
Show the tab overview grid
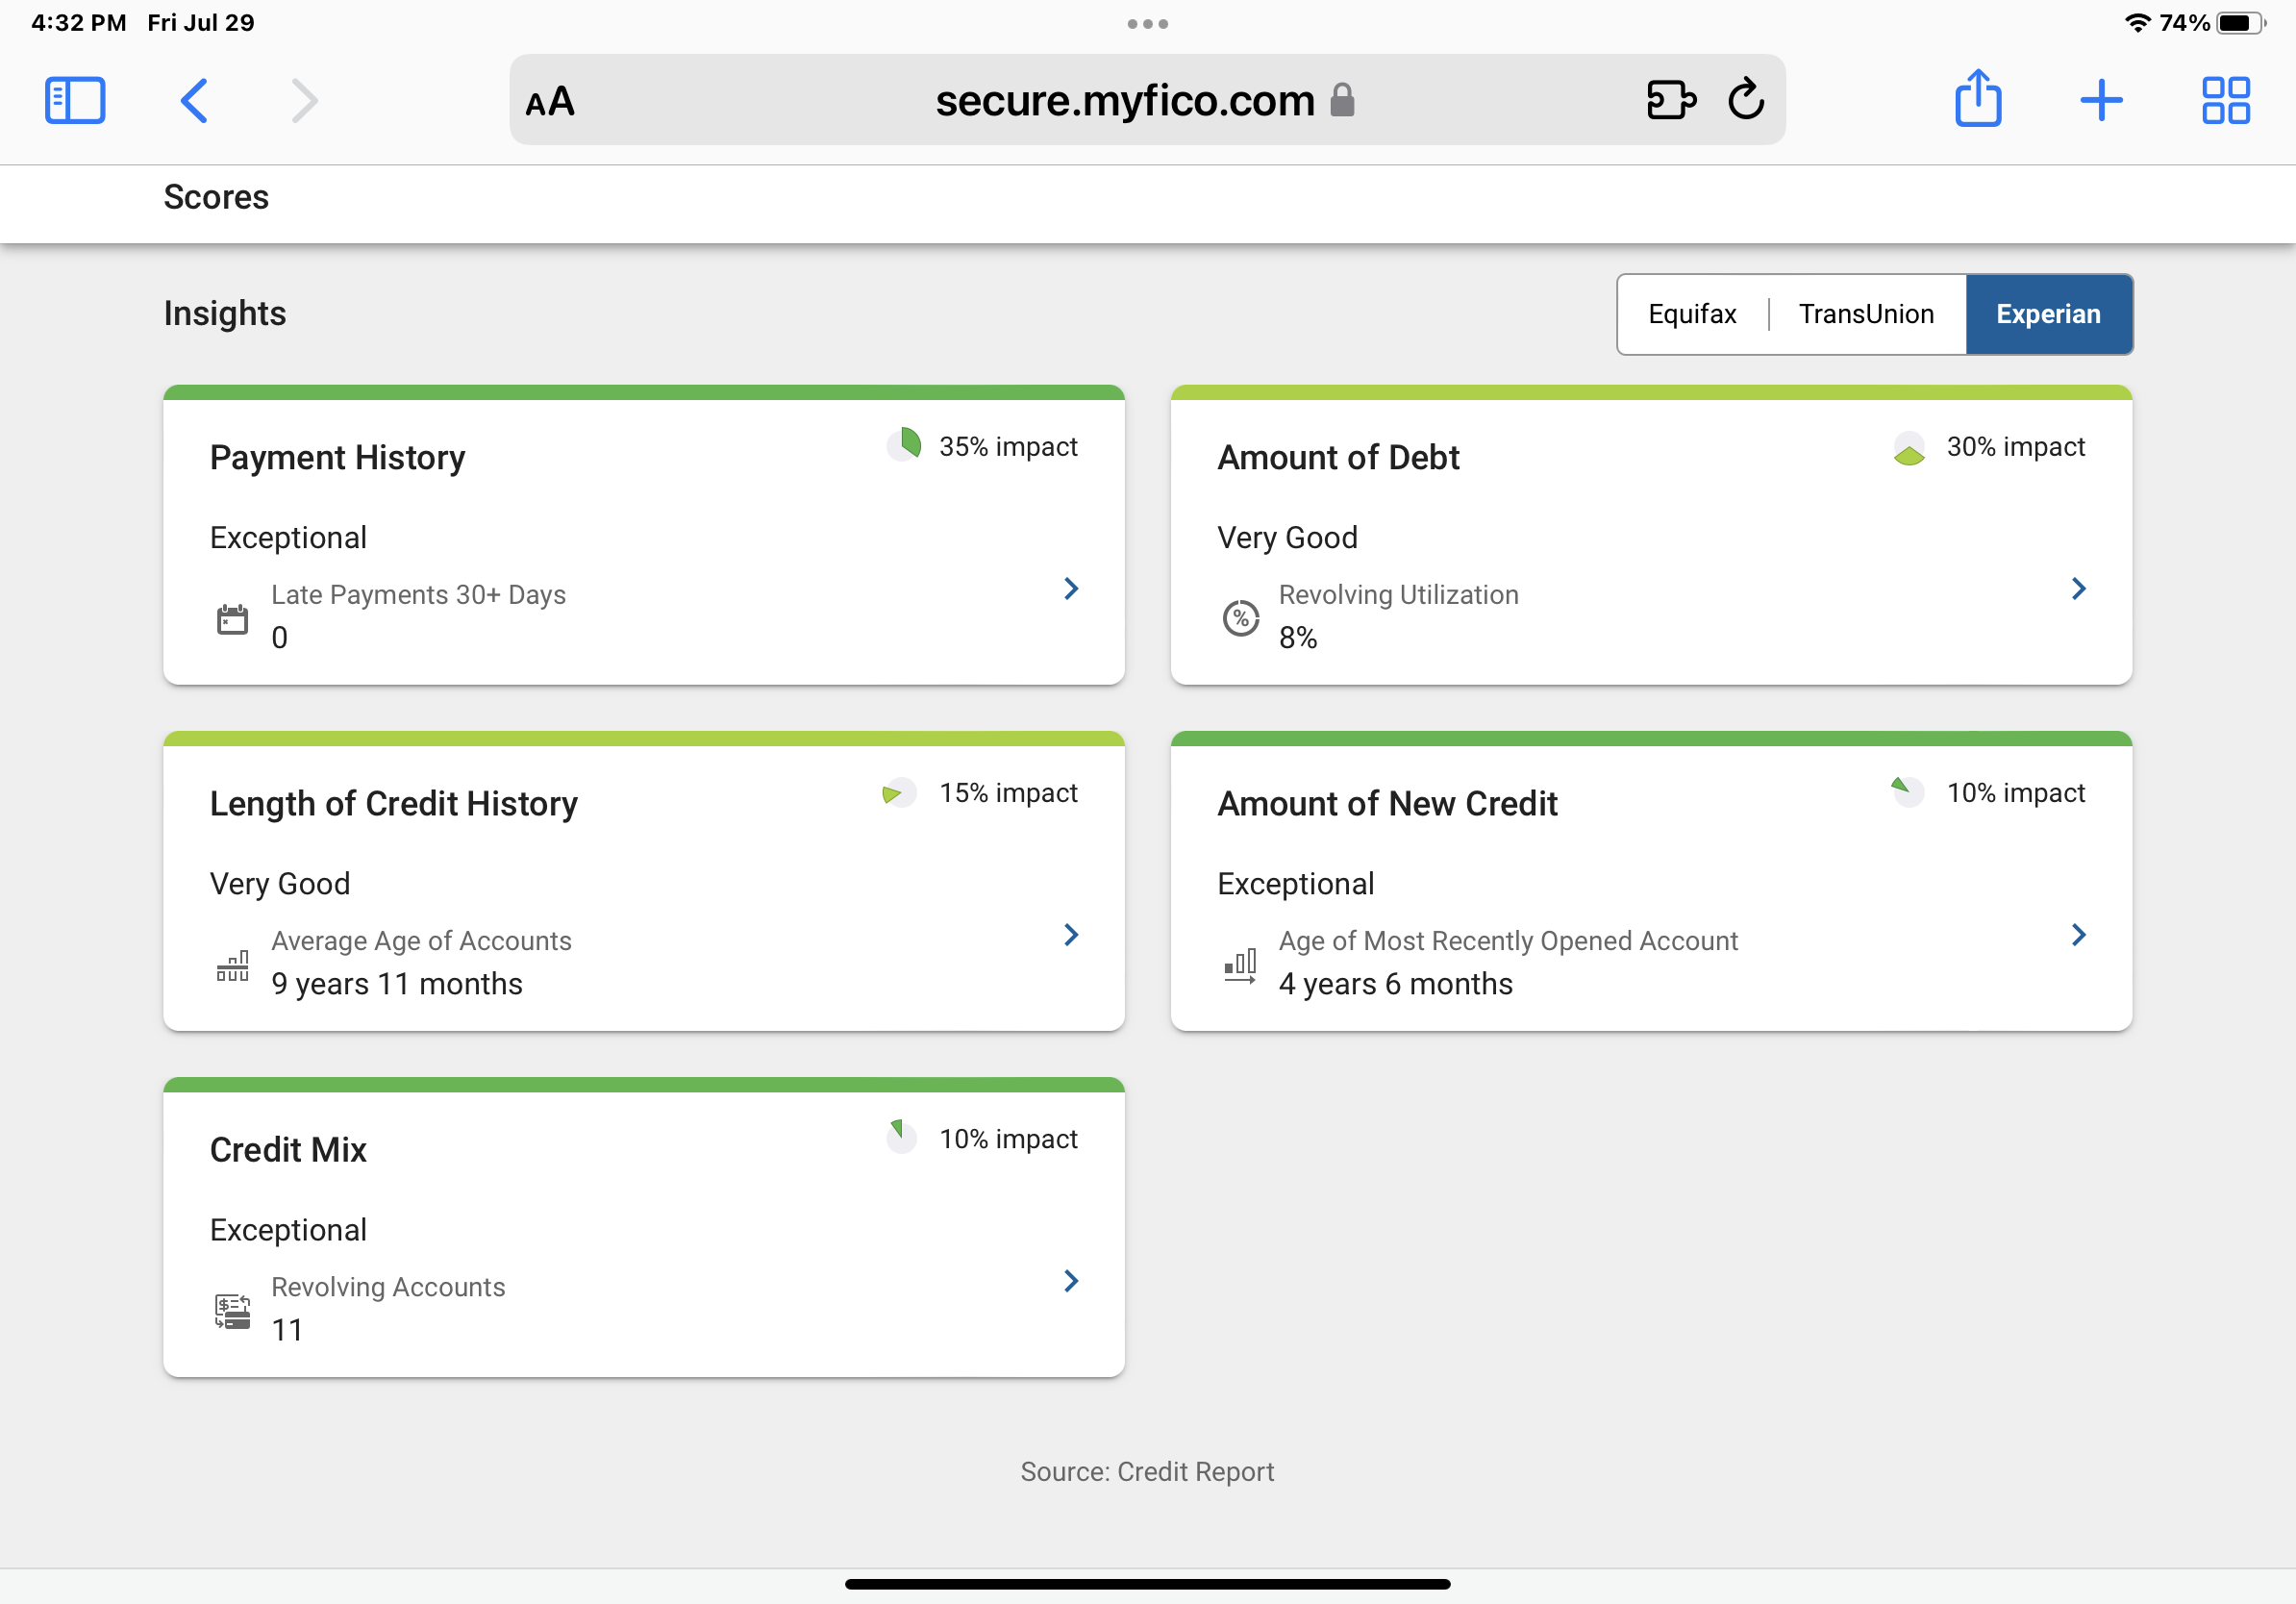(x=2224, y=100)
